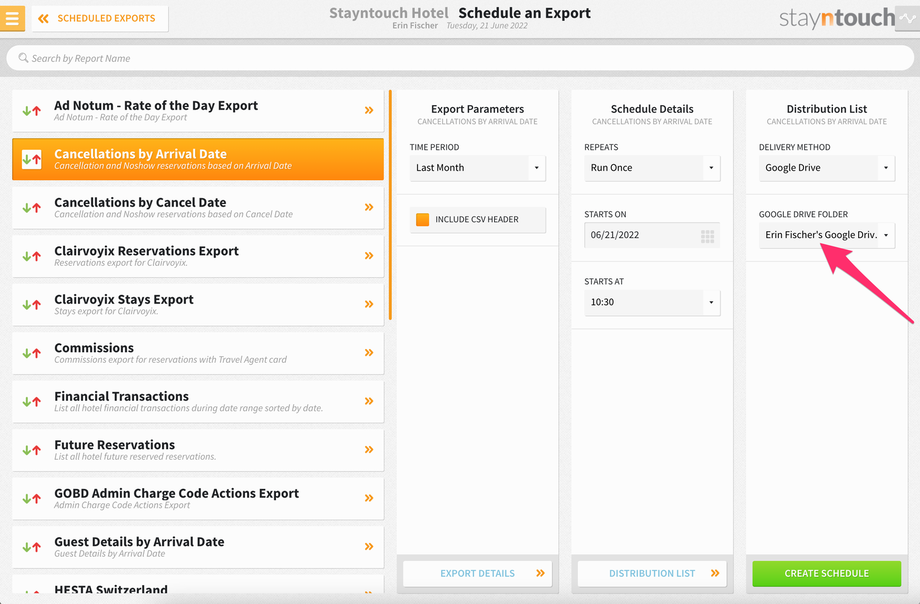920x604 pixels.
Task: Open the Starts At time dropdown
Action: 652,302
